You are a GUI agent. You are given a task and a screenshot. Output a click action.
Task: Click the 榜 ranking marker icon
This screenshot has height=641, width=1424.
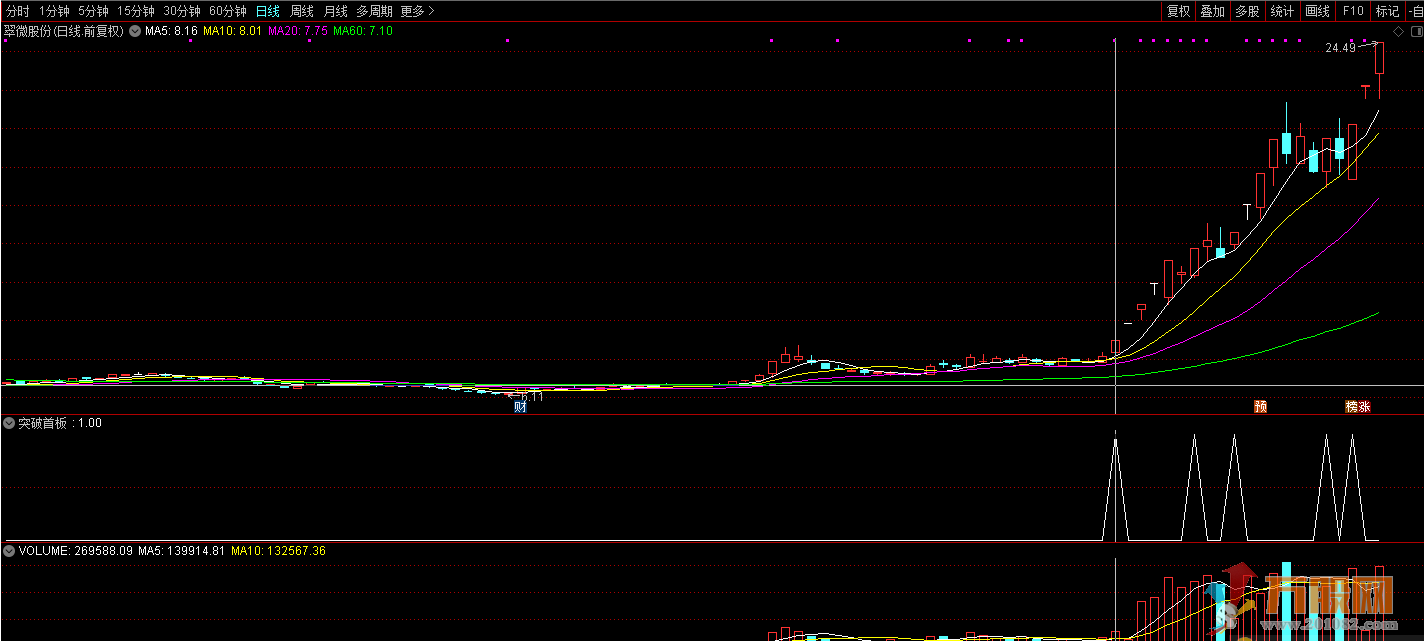coord(1352,406)
